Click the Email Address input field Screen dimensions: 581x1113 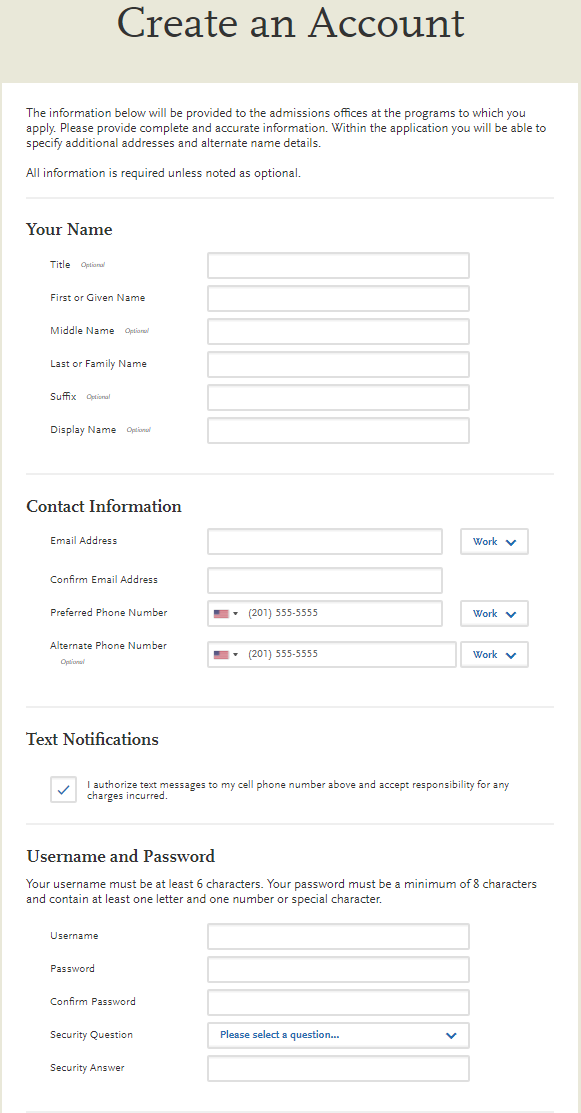[x=325, y=542]
